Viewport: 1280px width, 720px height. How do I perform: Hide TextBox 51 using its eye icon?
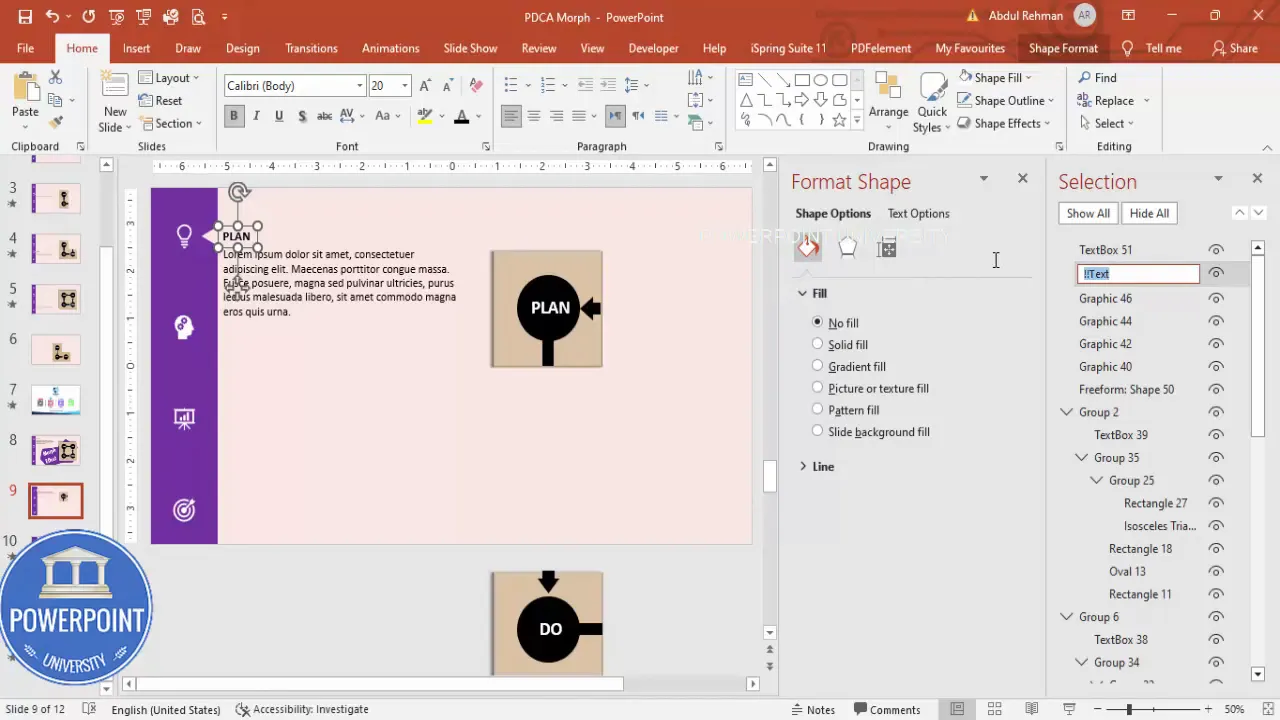pos(1216,250)
